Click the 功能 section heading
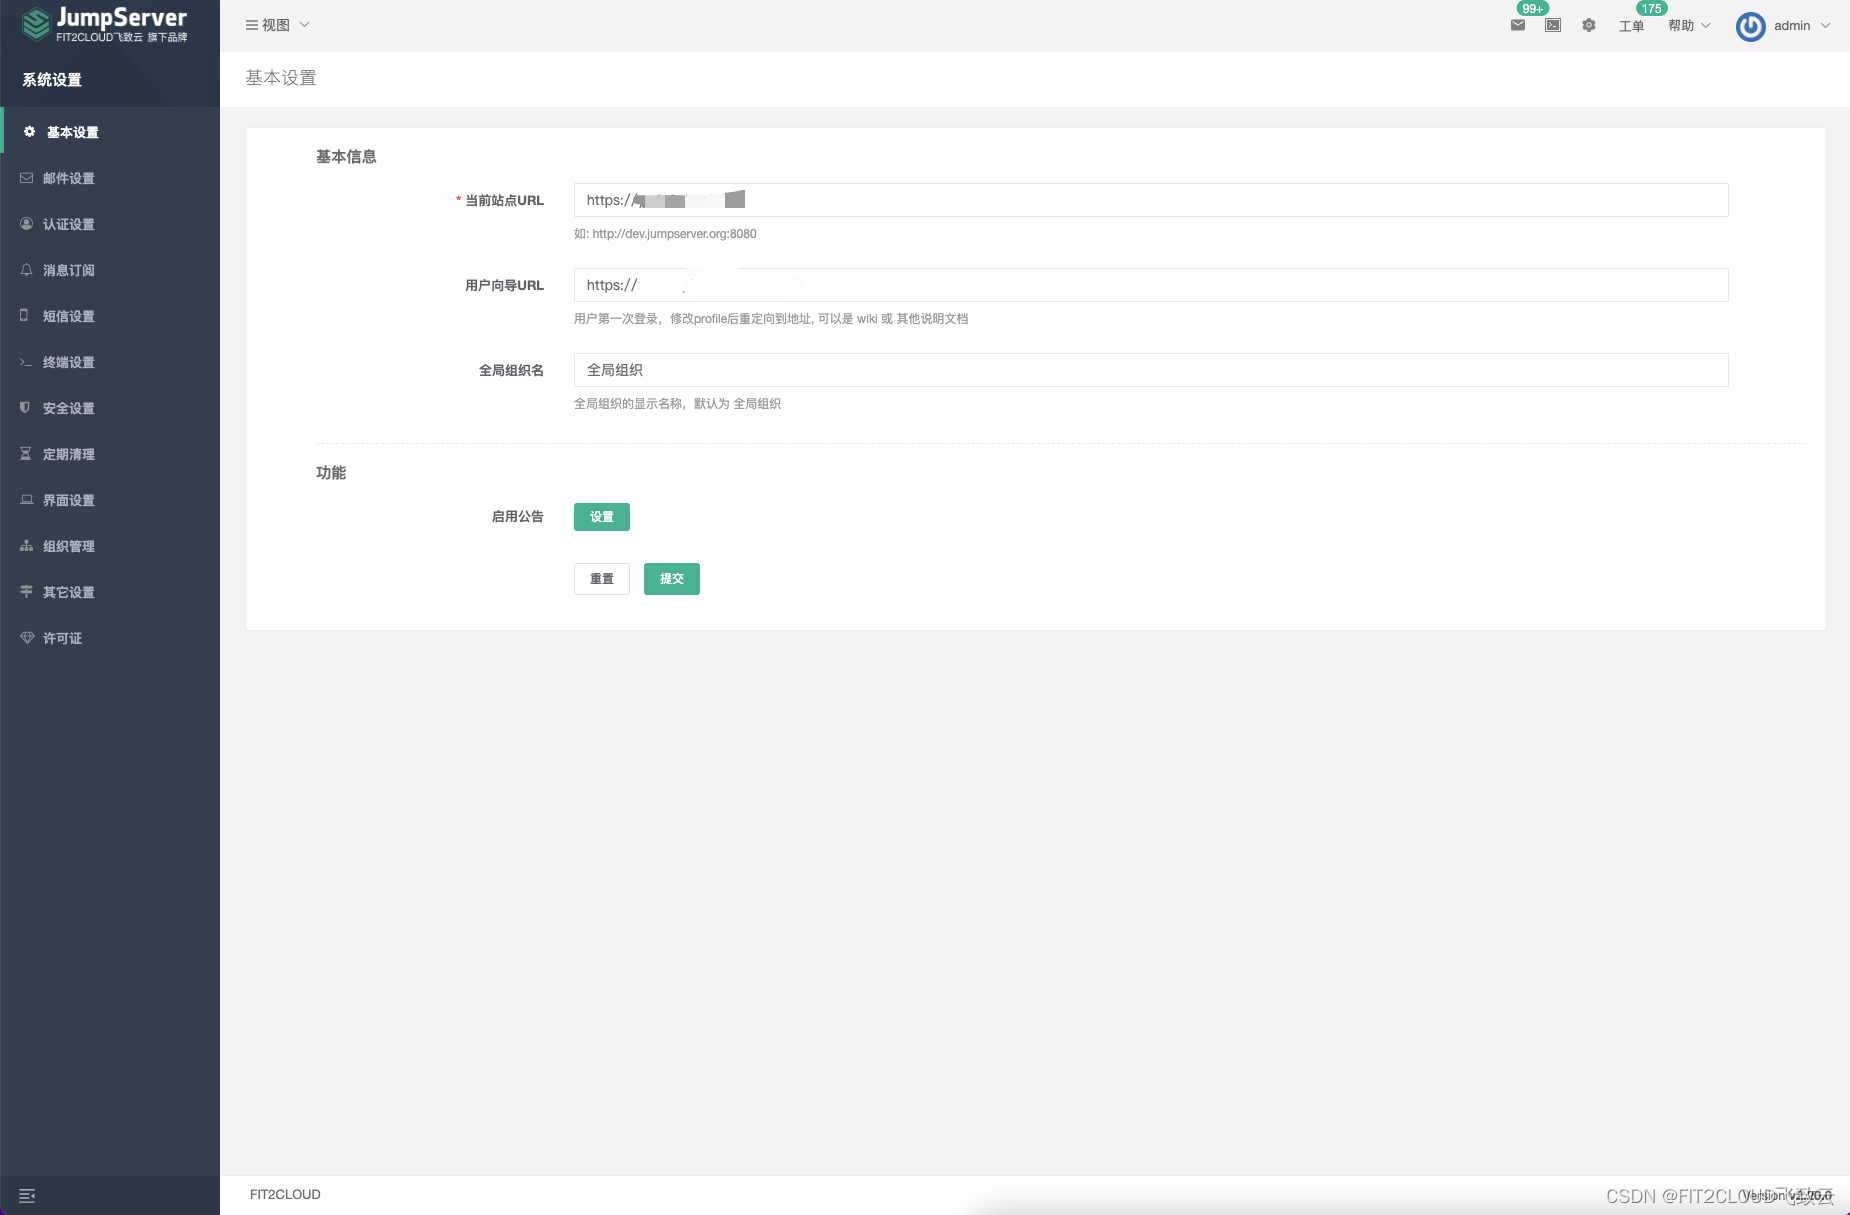 coord(331,473)
